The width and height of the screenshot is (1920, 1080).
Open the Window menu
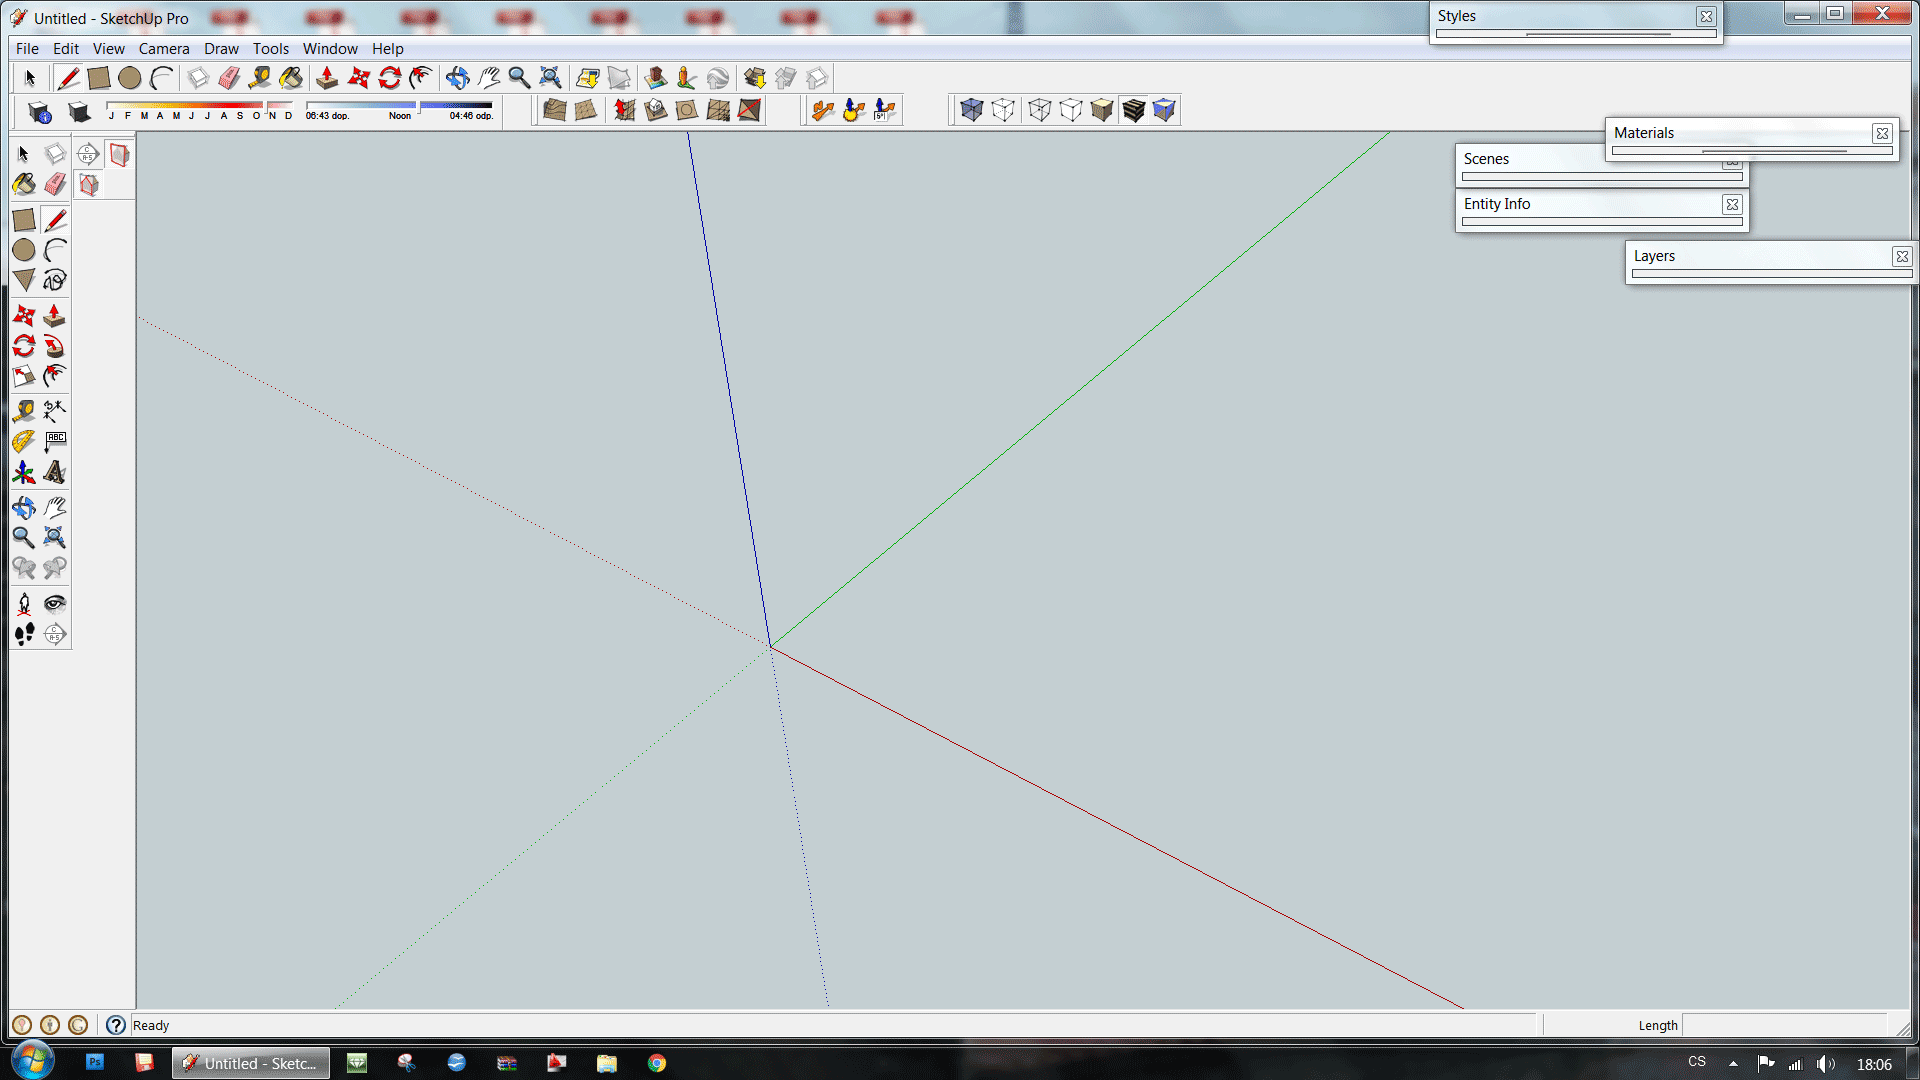point(330,49)
